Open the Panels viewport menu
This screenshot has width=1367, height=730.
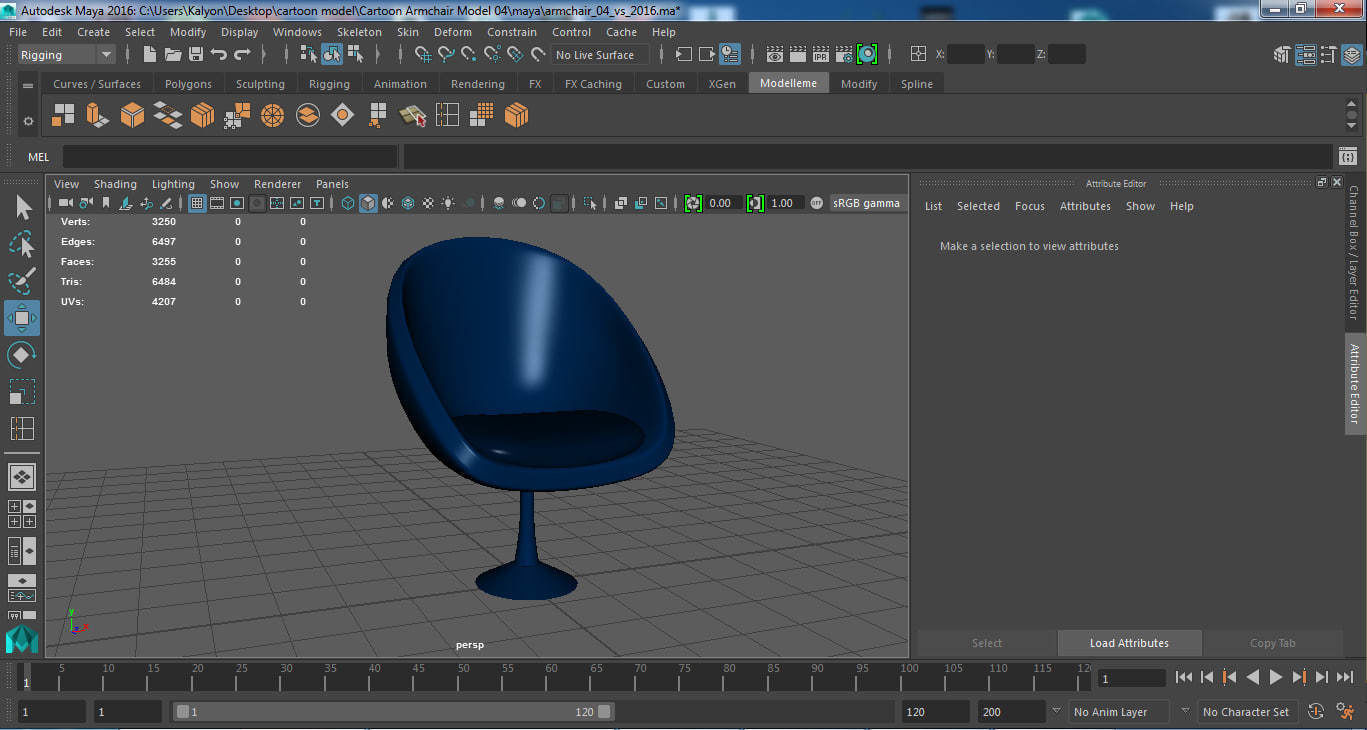[332, 184]
